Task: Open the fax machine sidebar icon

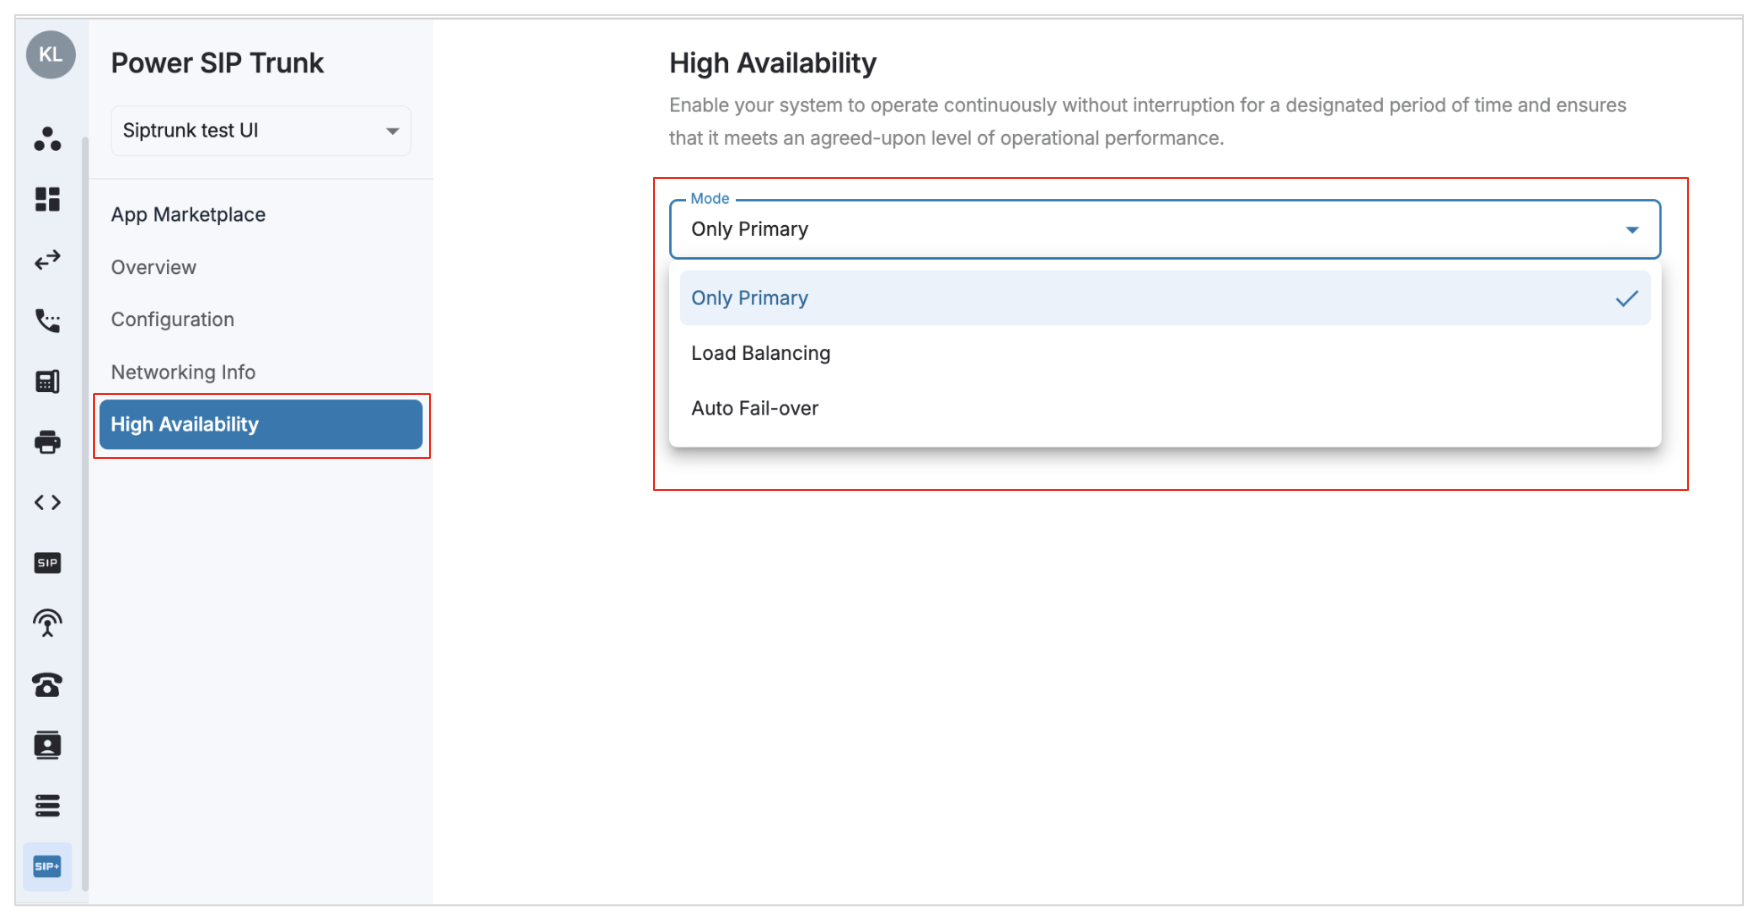Action: pos(47,381)
